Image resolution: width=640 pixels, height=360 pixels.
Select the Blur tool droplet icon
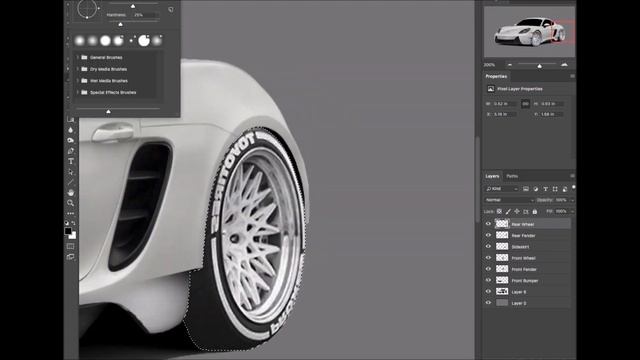[x=71, y=130]
